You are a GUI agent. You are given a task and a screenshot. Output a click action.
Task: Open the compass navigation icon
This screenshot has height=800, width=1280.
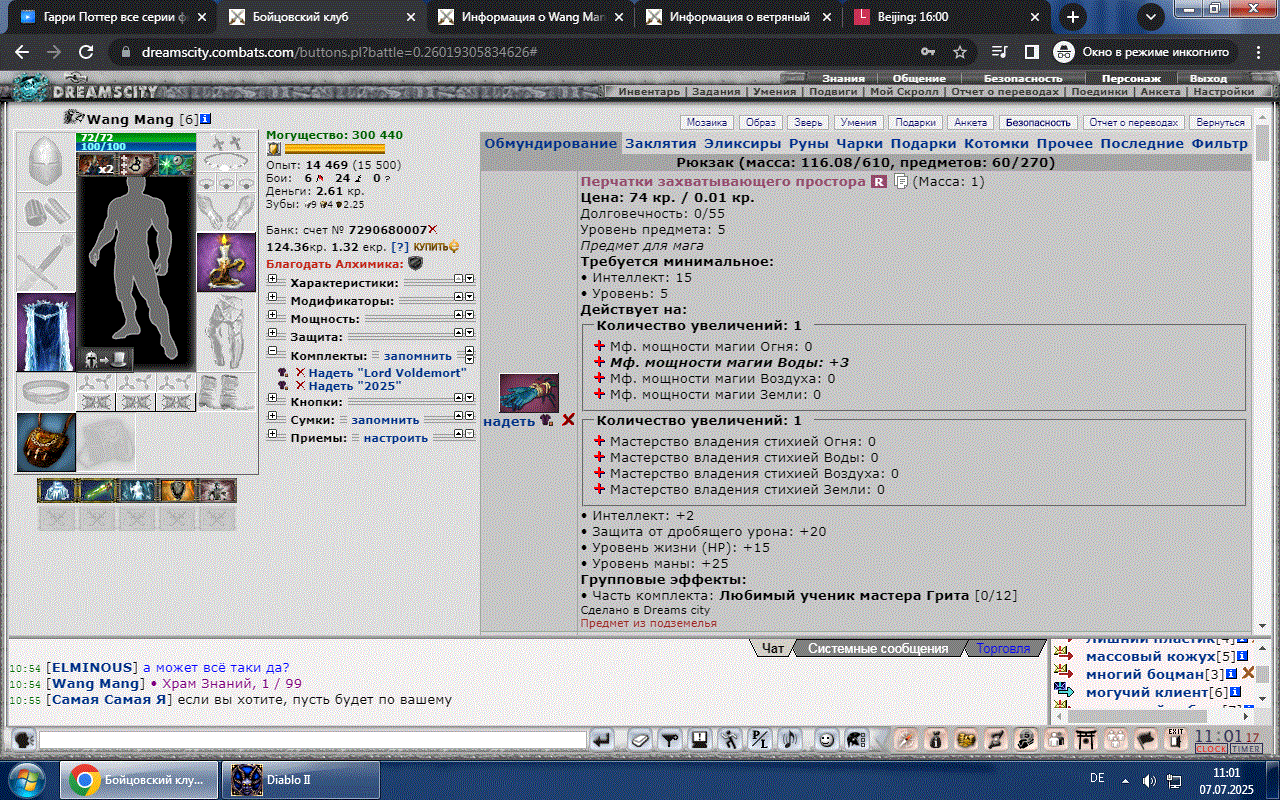(906, 740)
